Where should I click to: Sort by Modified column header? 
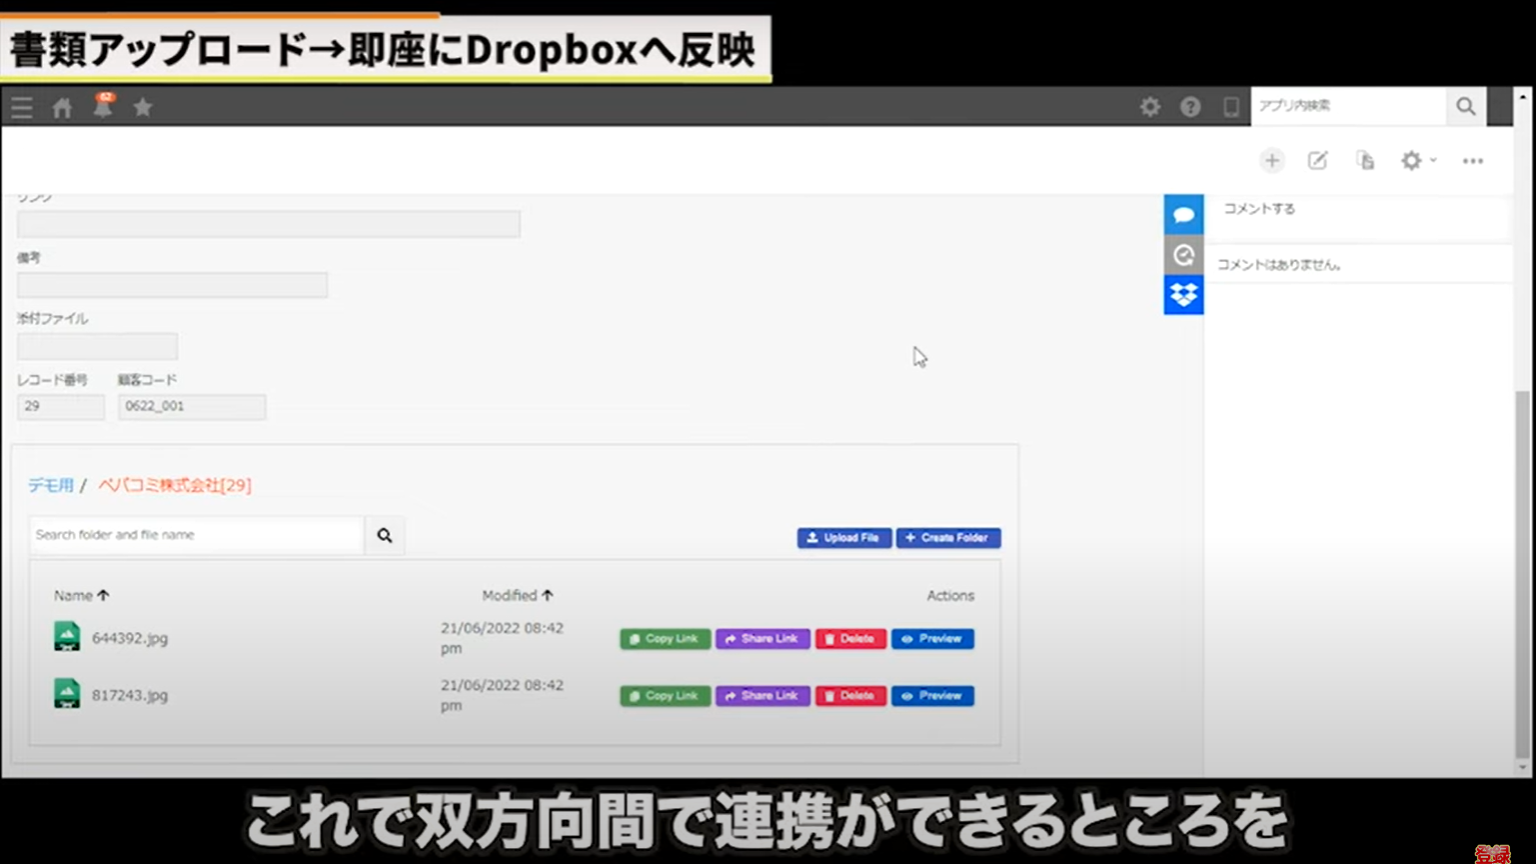518,595
